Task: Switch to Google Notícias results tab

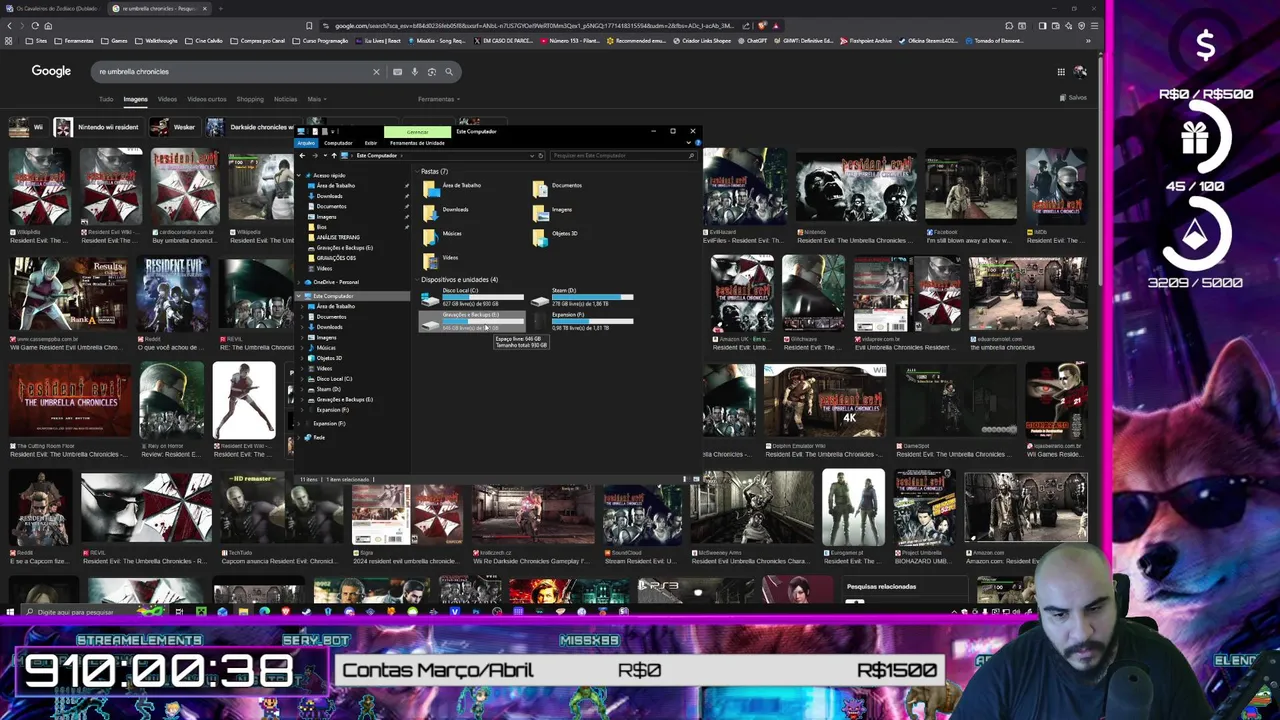Action: pos(285,99)
